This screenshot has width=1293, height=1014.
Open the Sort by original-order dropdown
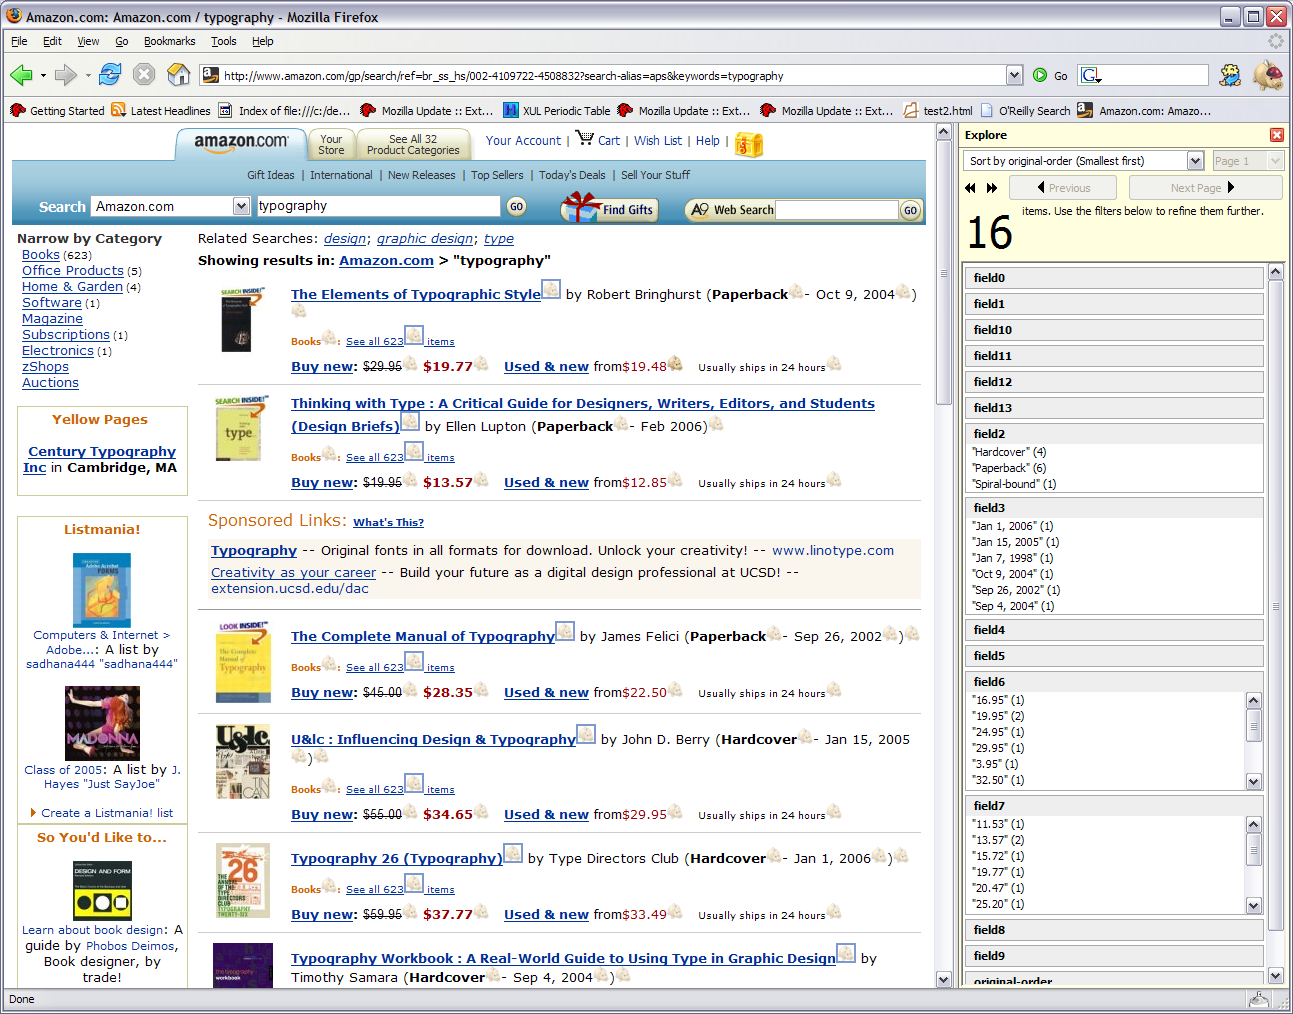(1195, 161)
